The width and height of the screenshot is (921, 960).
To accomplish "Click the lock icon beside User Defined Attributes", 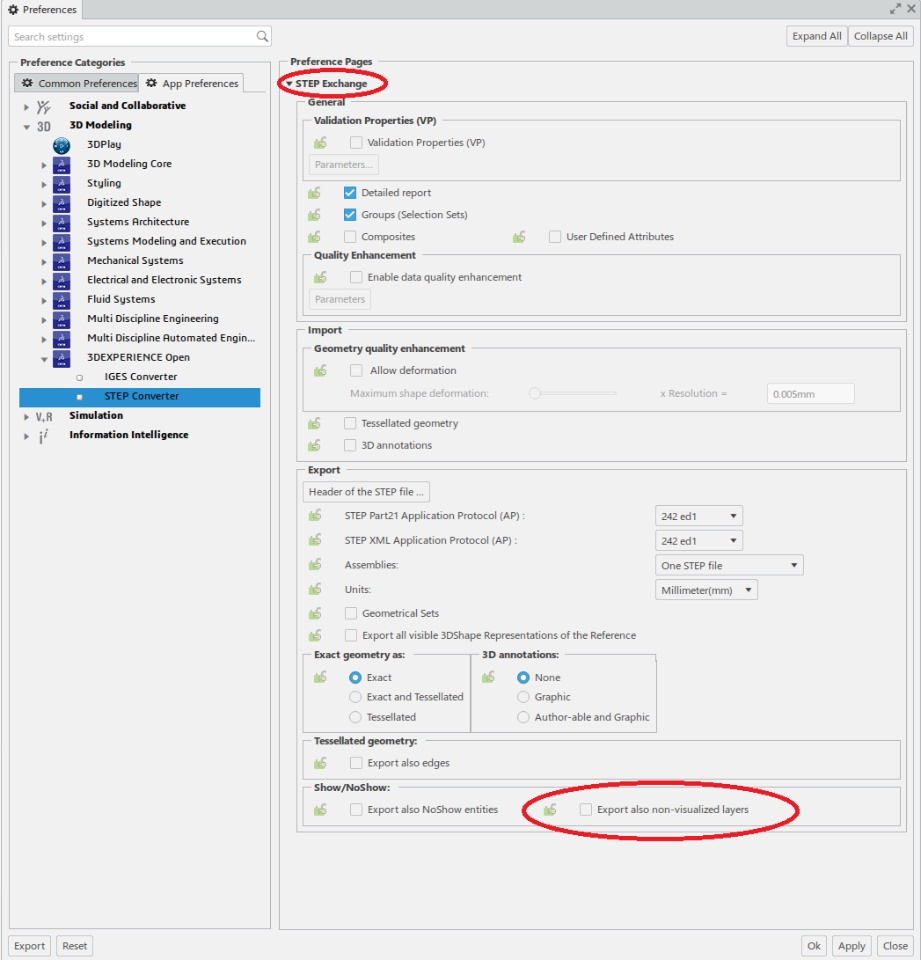I will [x=519, y=237].
